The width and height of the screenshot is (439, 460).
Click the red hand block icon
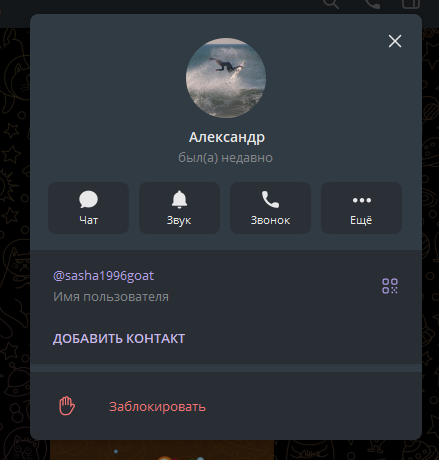(67, 406)
